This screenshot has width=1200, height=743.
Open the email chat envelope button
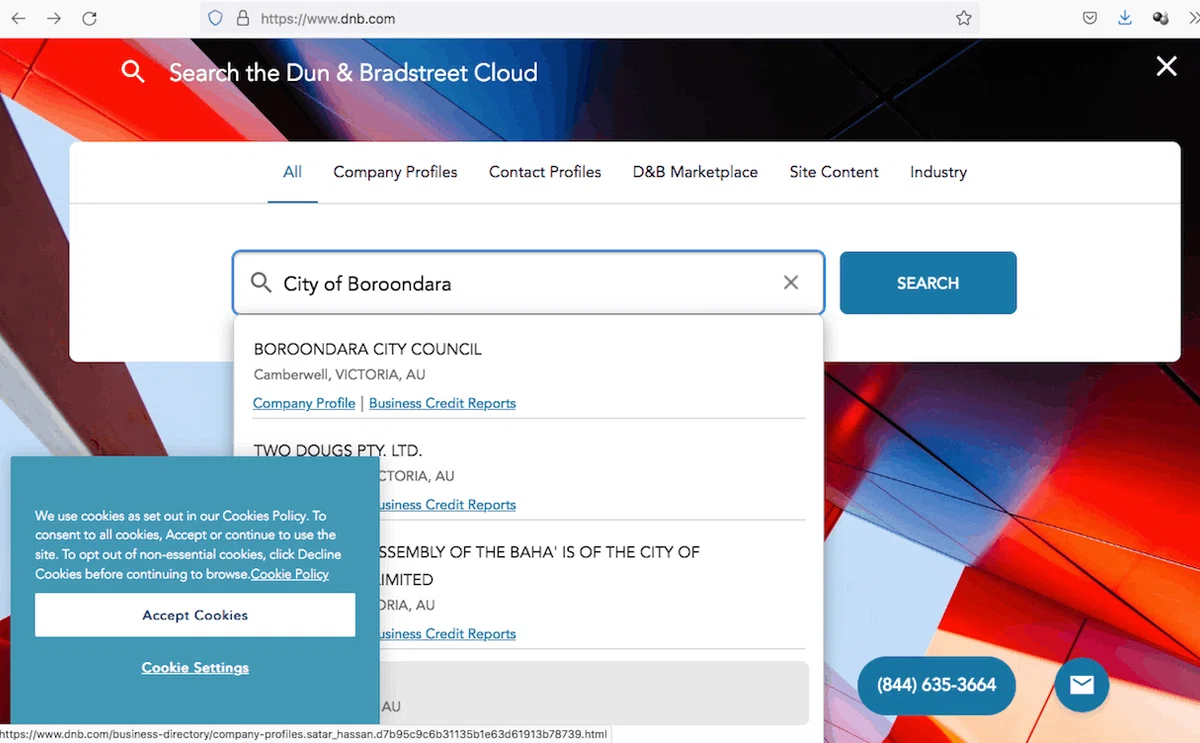[x=1081, y=685]
